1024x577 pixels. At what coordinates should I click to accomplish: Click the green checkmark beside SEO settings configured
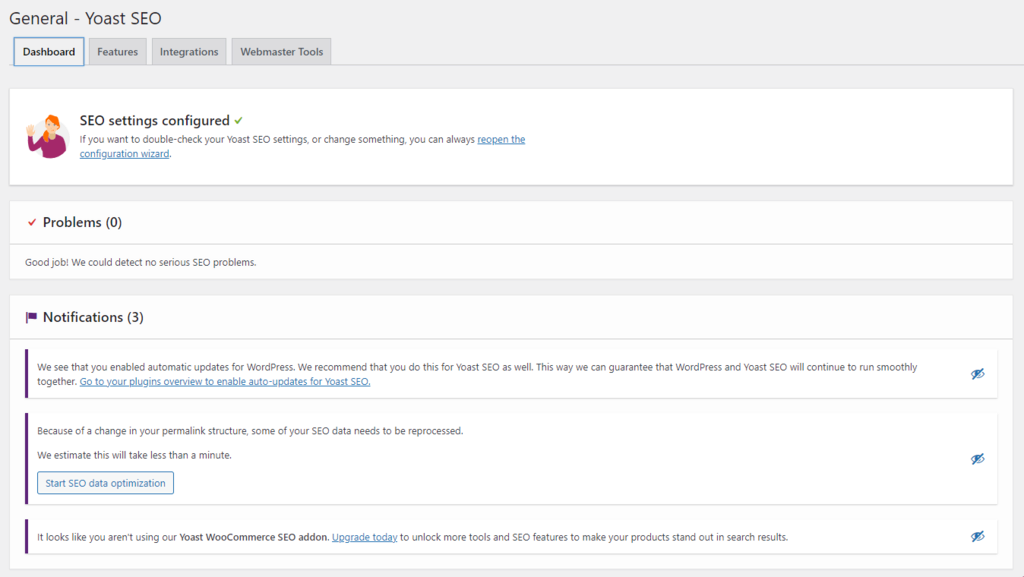click(237, 120)
